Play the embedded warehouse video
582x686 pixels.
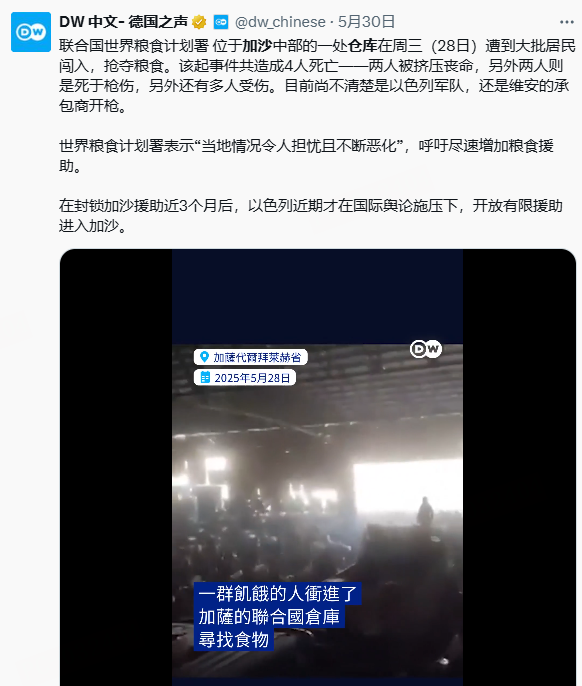point(317,468)
